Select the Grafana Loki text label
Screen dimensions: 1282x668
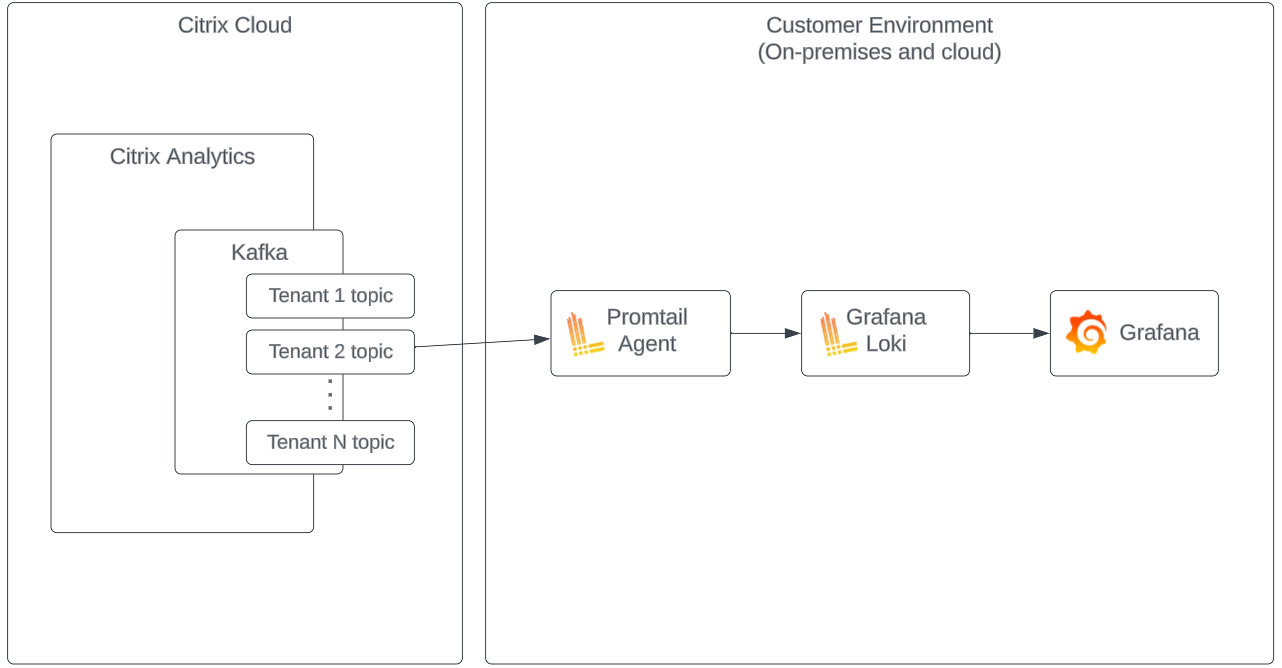886,331
